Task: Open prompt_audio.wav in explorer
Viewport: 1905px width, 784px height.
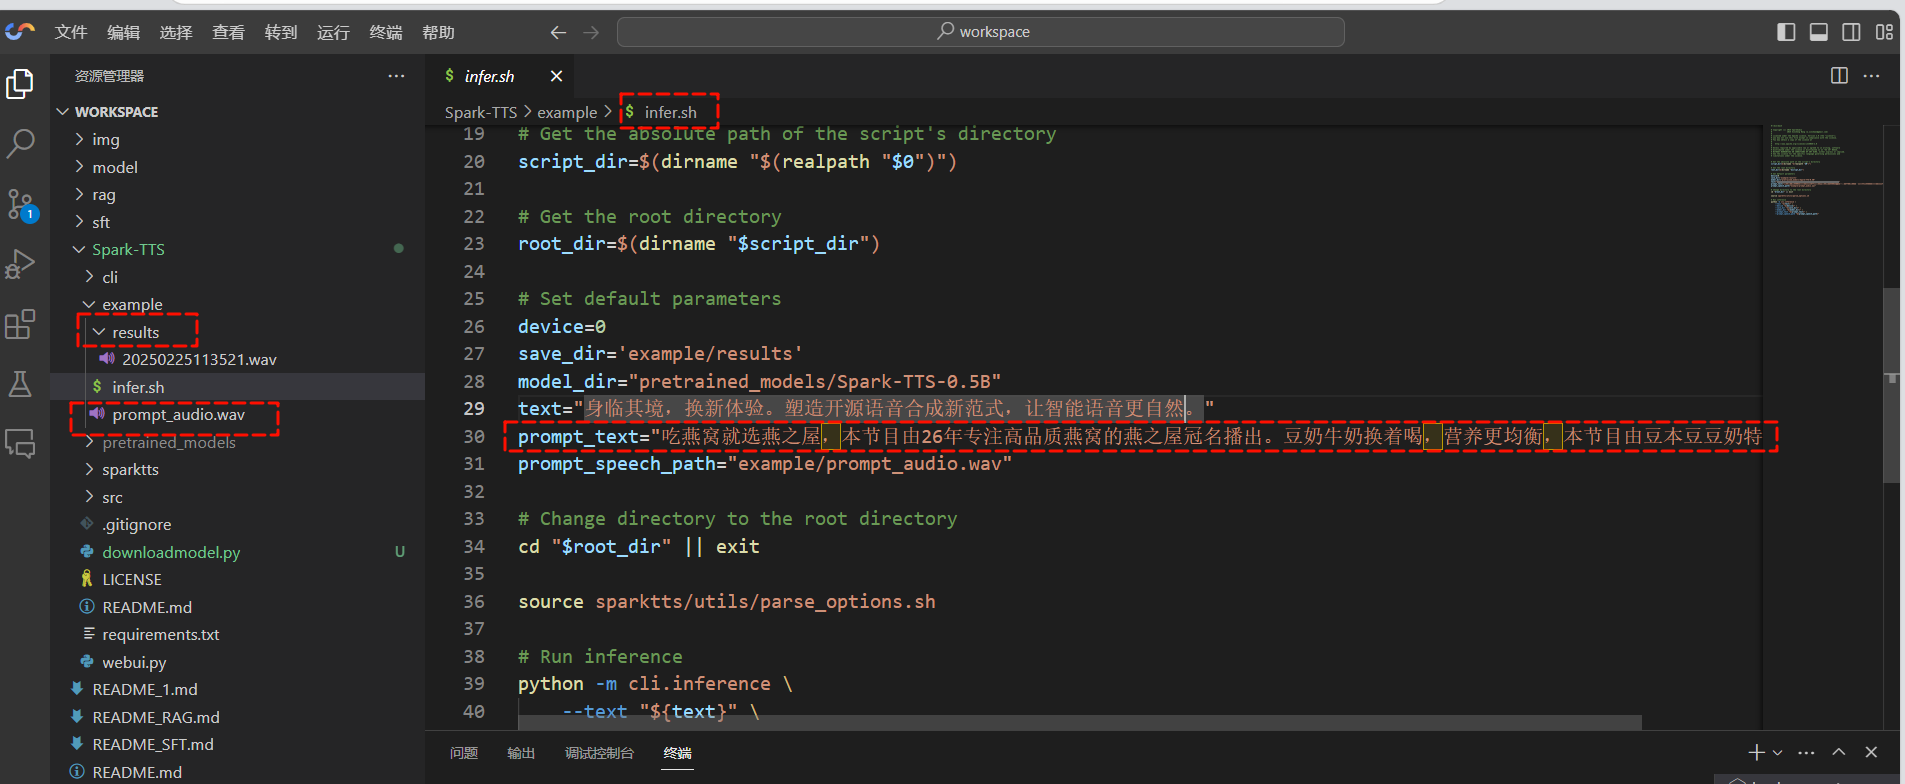Action: click(x=238, y=414)
